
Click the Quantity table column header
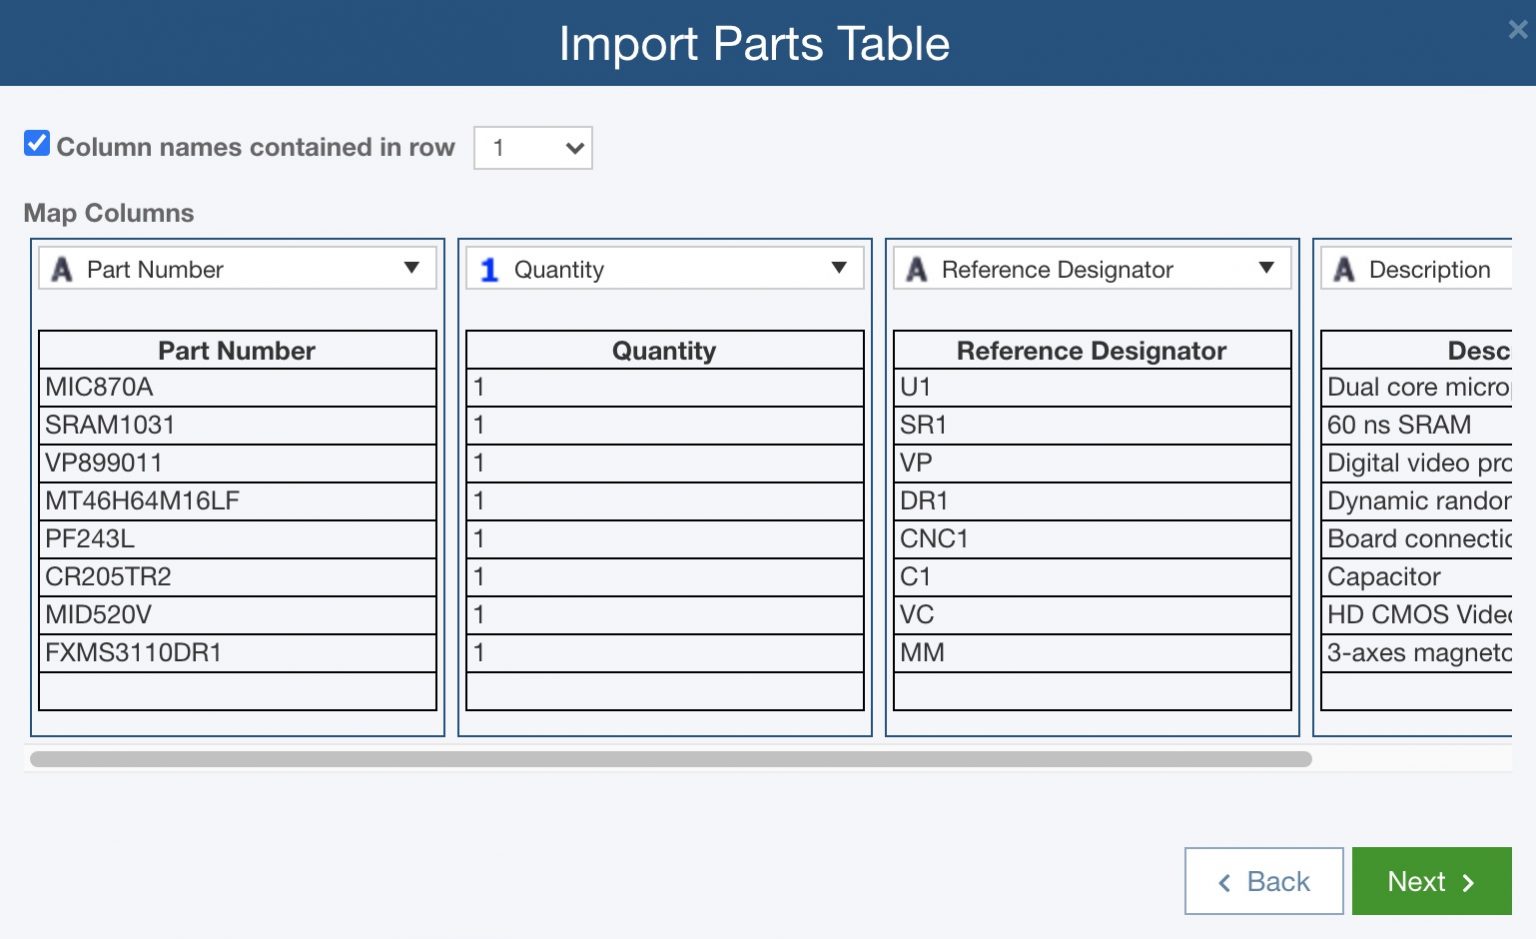click(x=665, y=350)
